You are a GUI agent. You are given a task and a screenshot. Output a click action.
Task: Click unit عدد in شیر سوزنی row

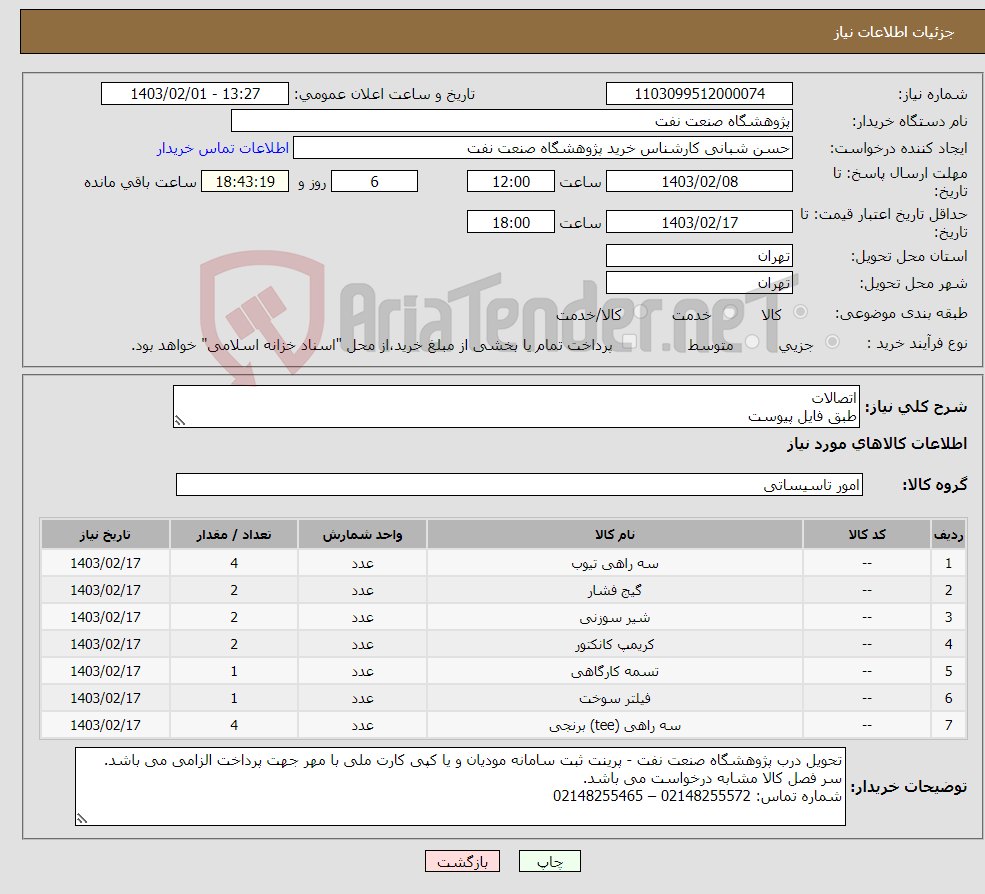click(x=362, y=617)
